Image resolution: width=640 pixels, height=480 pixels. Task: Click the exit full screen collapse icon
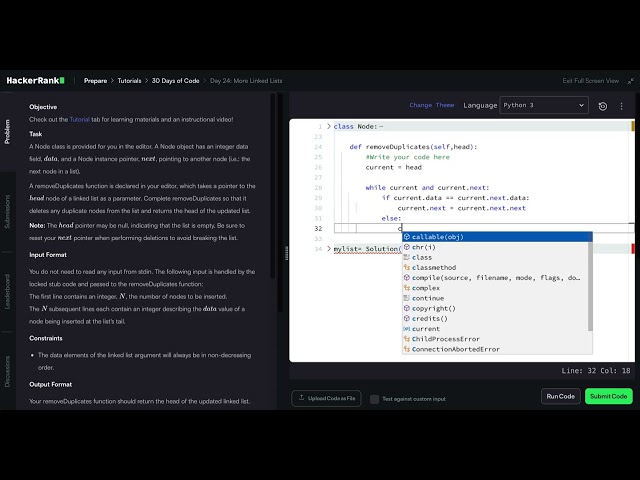tap(631, 81)
